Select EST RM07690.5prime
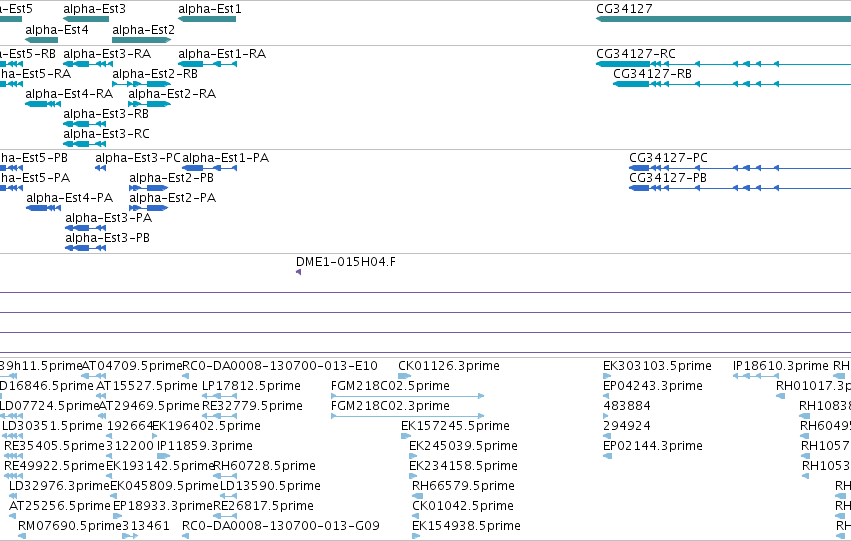The height and width of the screenshot is (541, 851). (x=70, y=526)
